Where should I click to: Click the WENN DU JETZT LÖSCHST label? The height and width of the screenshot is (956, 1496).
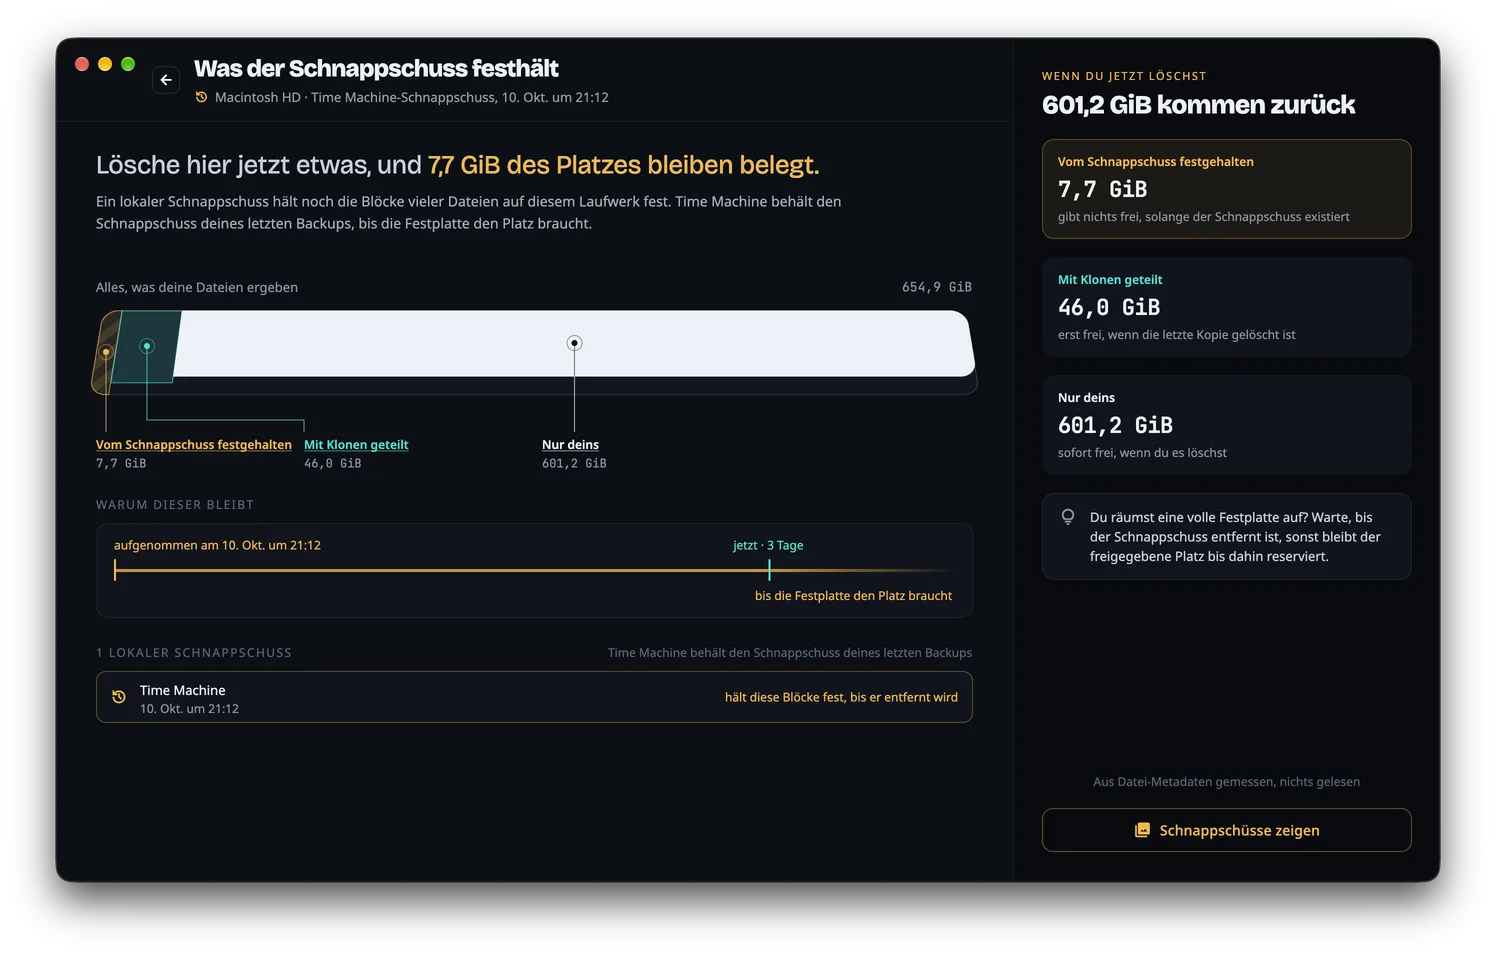(1124, 76)
